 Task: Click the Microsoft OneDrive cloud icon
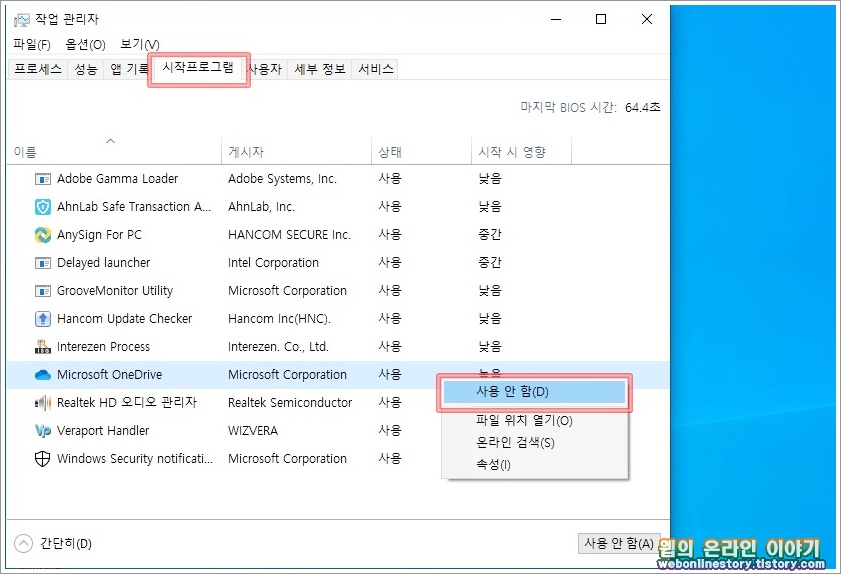click(x=43, y=375)
